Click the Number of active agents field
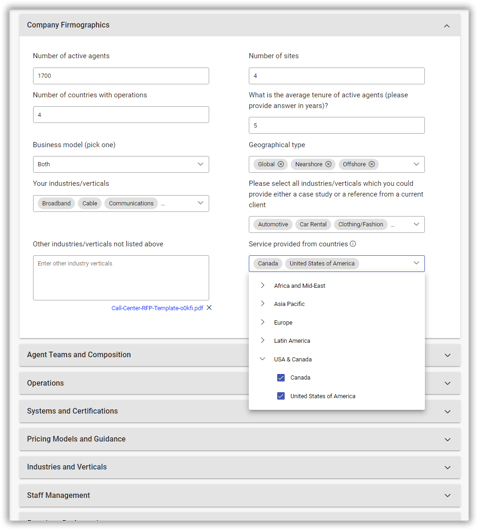The height and width of the screenshot is (530, 478). point(121,76)
